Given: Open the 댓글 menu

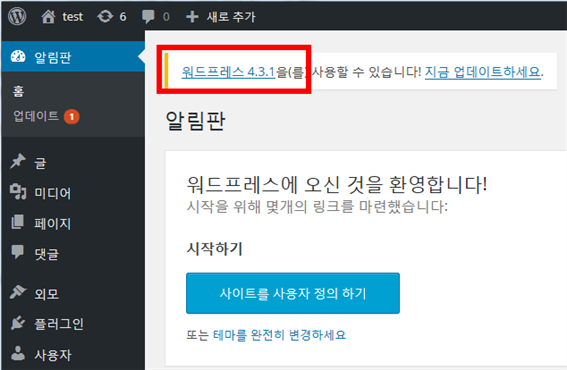Looking at the screenshot, I should [46, 254].
